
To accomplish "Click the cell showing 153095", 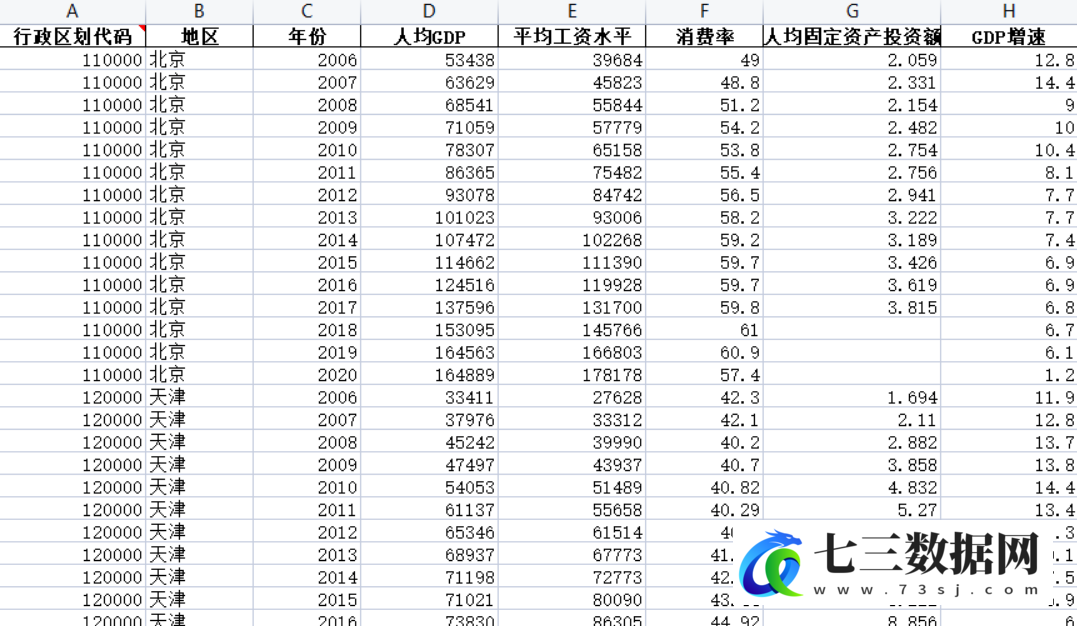I will click(429, 330).
